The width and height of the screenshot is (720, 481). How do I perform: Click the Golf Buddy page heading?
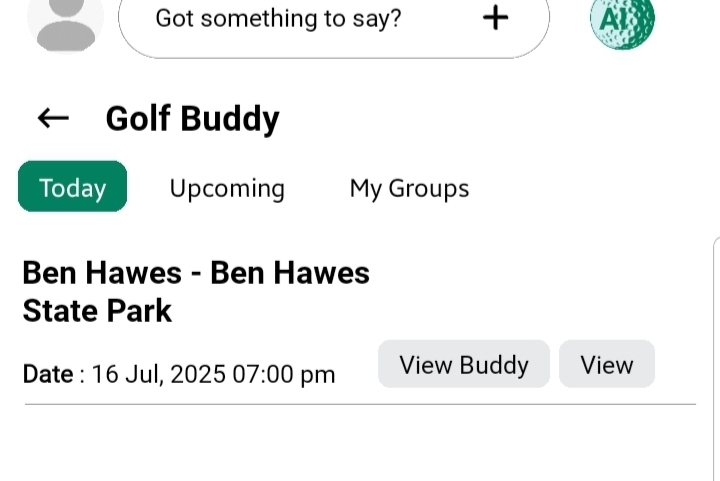192,119
